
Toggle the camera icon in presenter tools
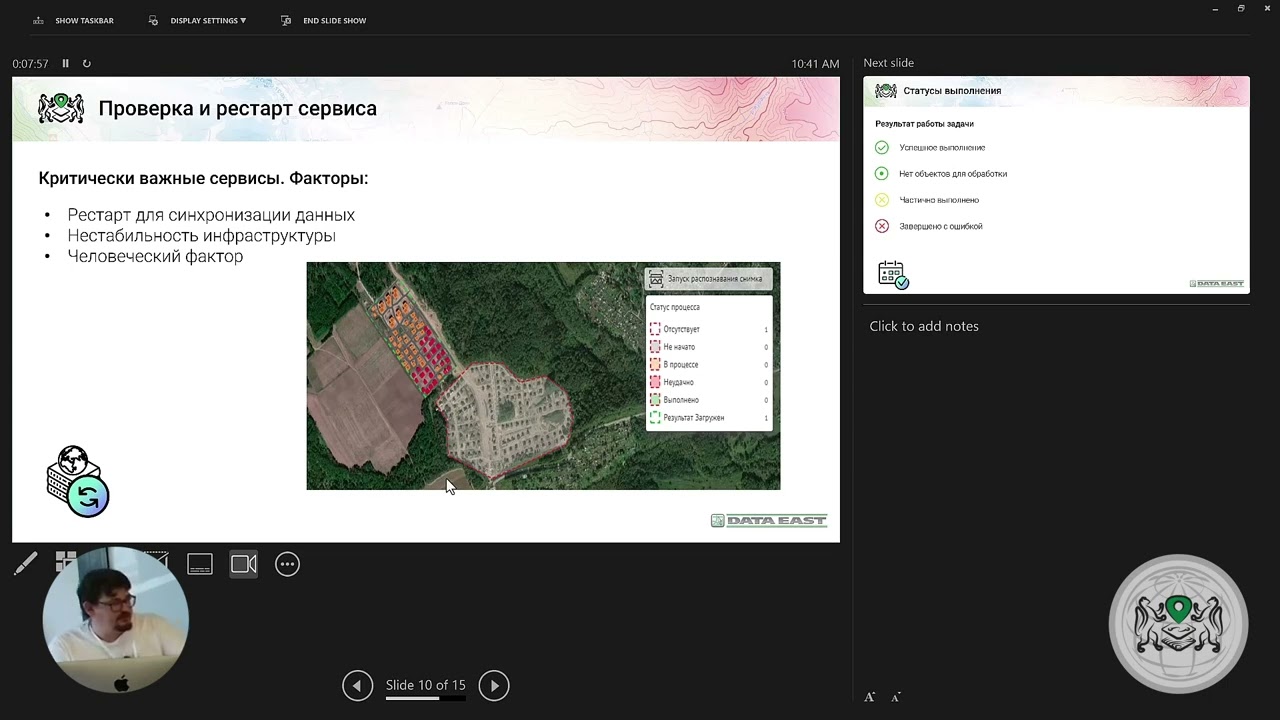click(244, 564)
